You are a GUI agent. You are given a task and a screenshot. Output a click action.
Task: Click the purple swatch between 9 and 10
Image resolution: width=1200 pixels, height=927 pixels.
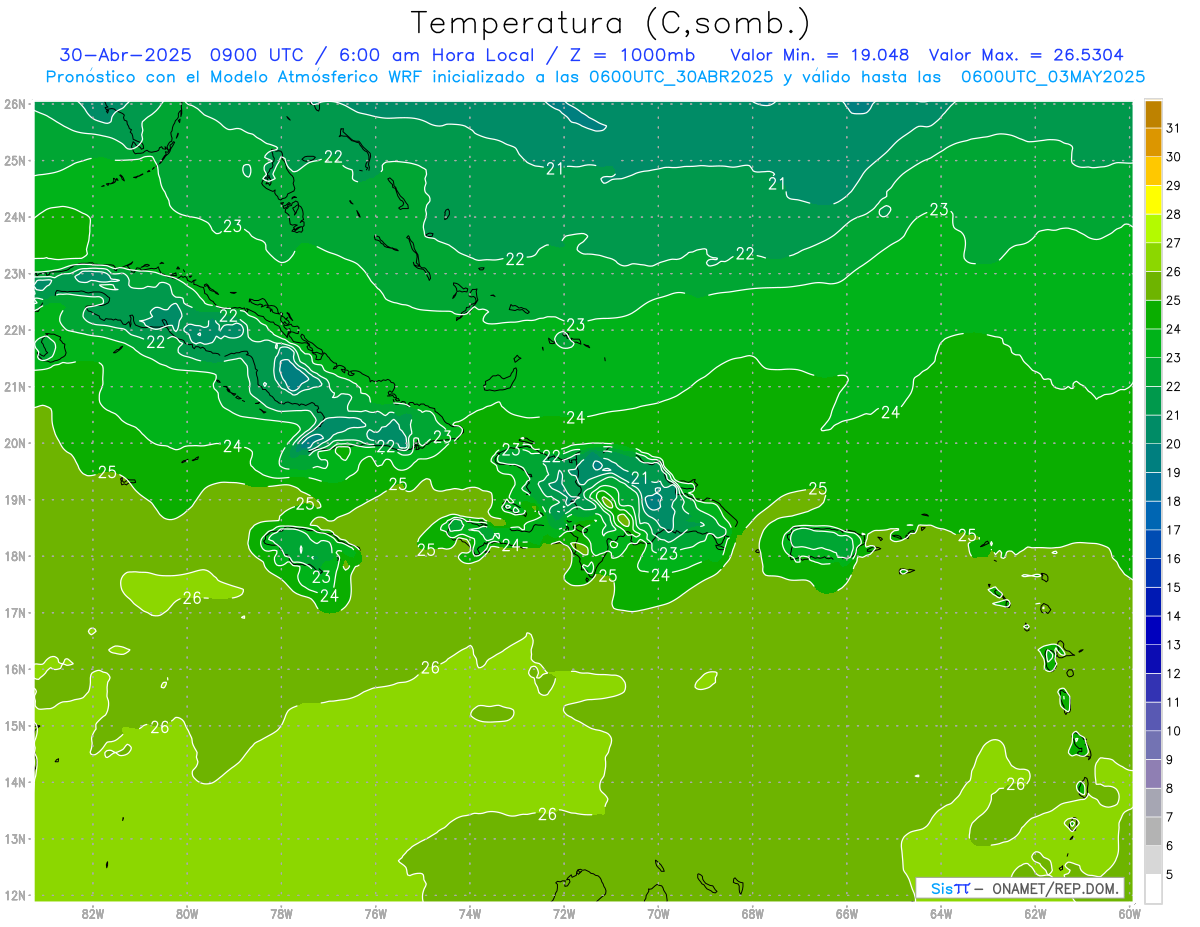pyautogui.click(x=1153, y=745)
